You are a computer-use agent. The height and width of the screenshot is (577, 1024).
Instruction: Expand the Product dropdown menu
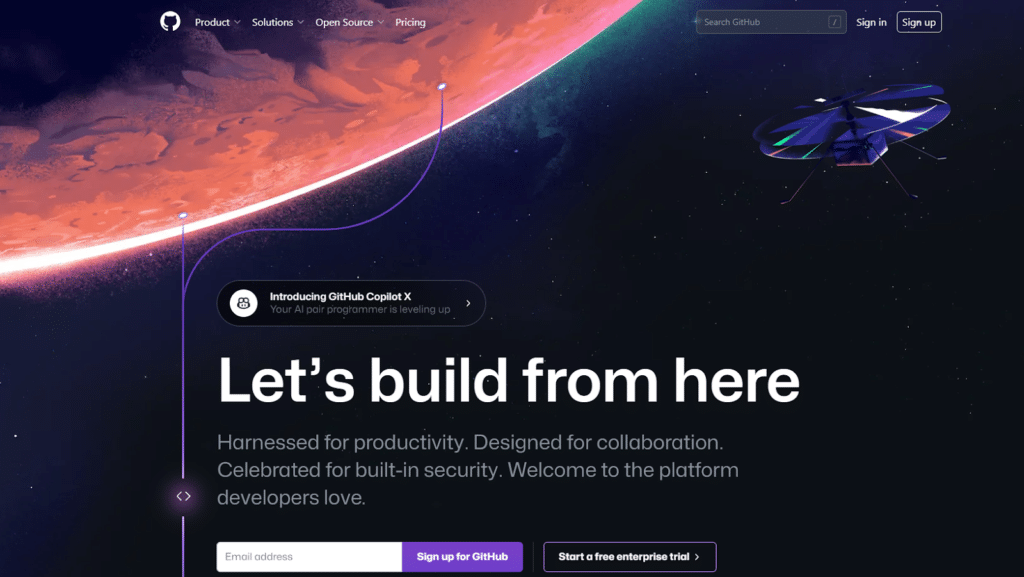click(x=217, y=22)
